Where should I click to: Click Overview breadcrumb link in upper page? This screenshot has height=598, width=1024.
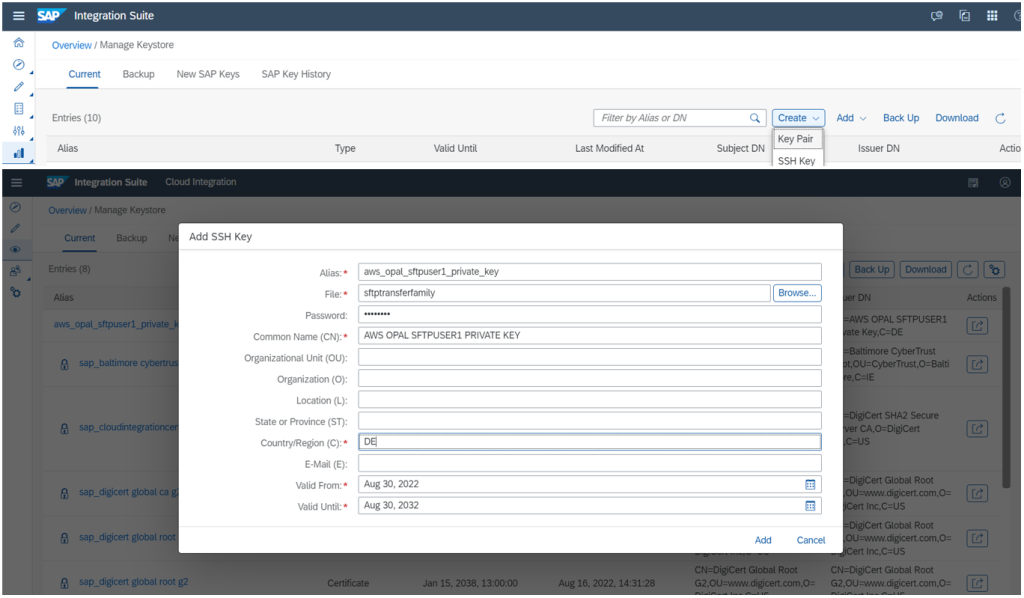tap(72, 45)
